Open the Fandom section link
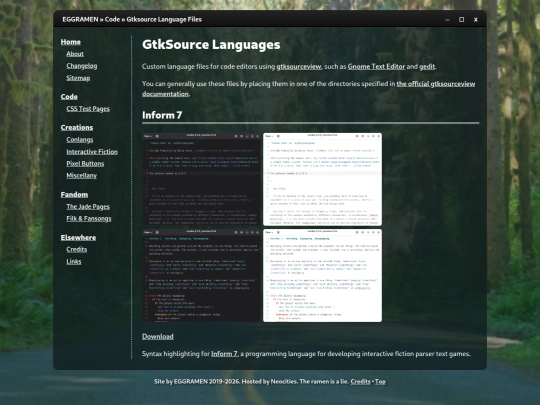Image resolution: width=540 pixels, height=405 pixels. [74, 195]
